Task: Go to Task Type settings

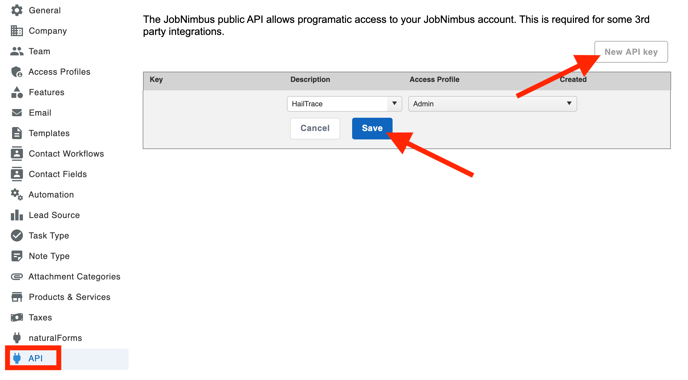Action: coord(49,236)
